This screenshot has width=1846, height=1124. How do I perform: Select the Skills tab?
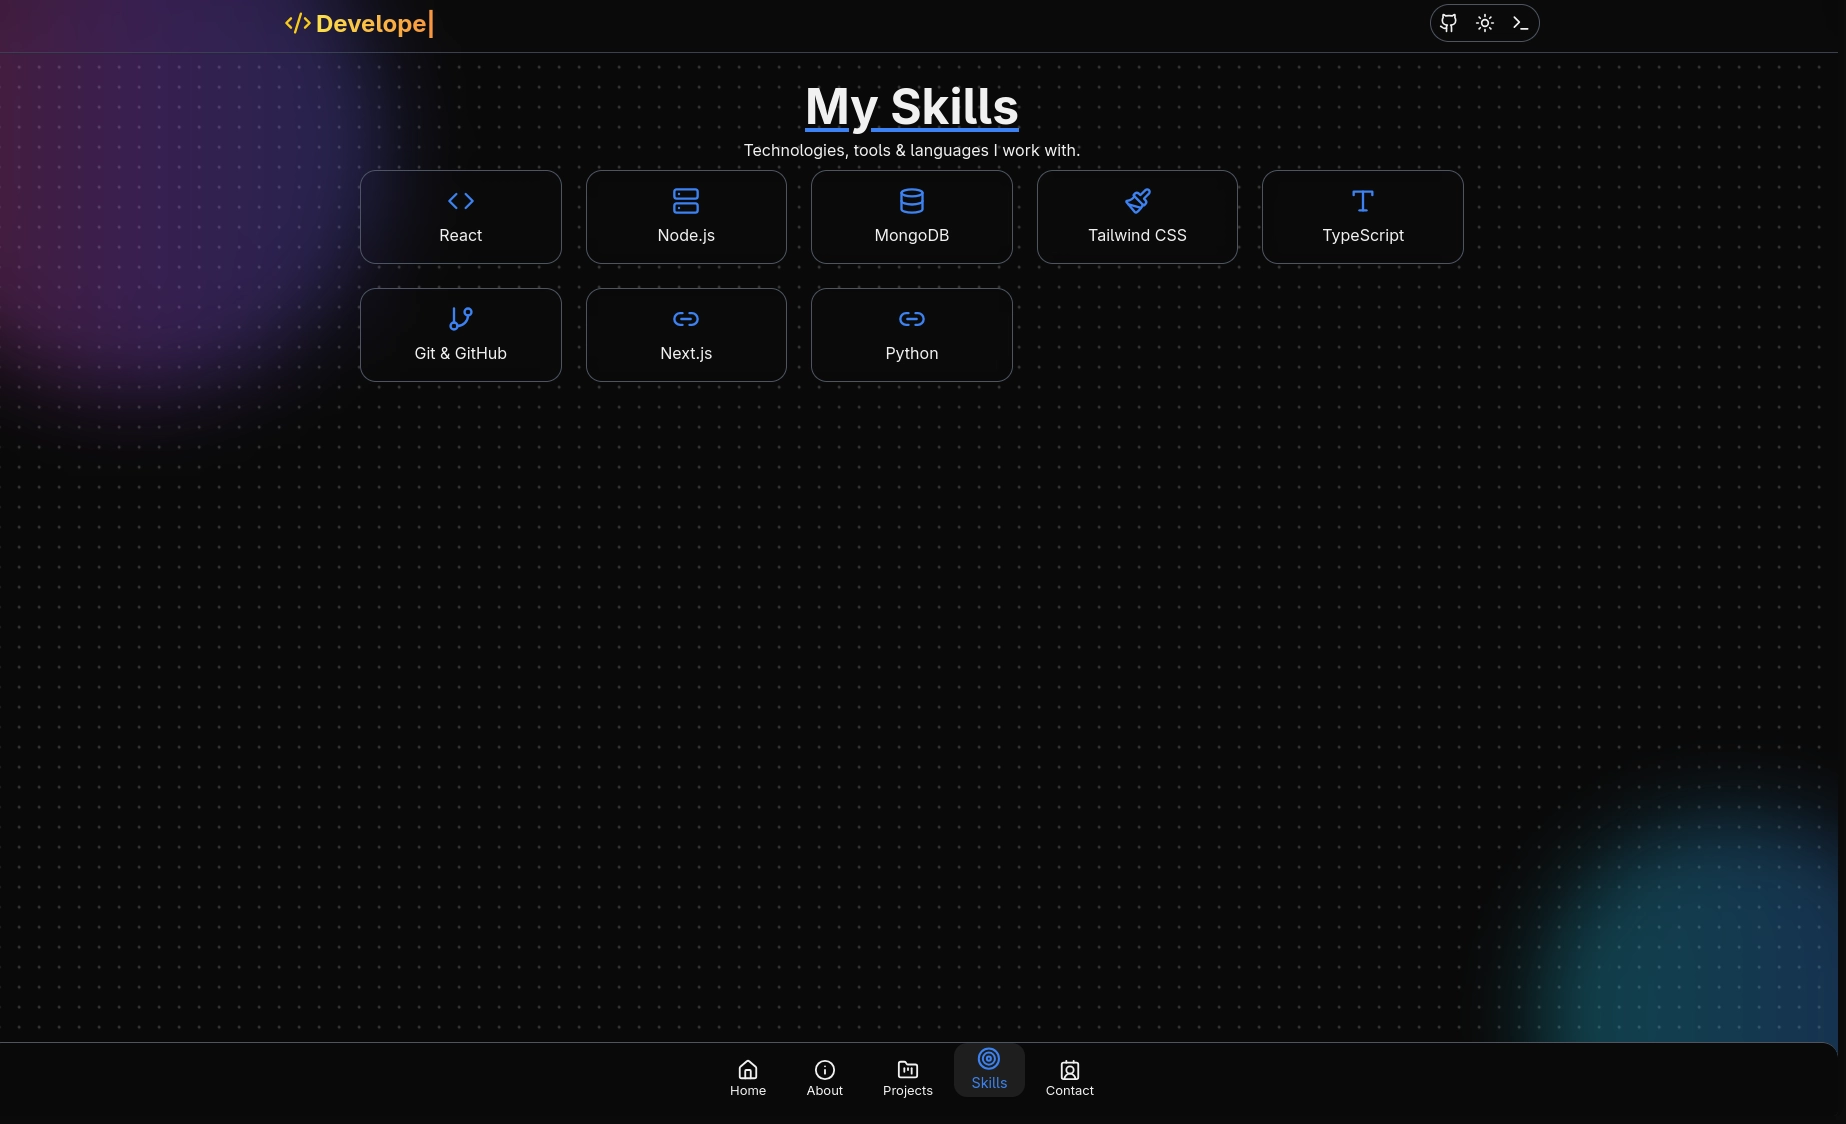(989, 1070)
